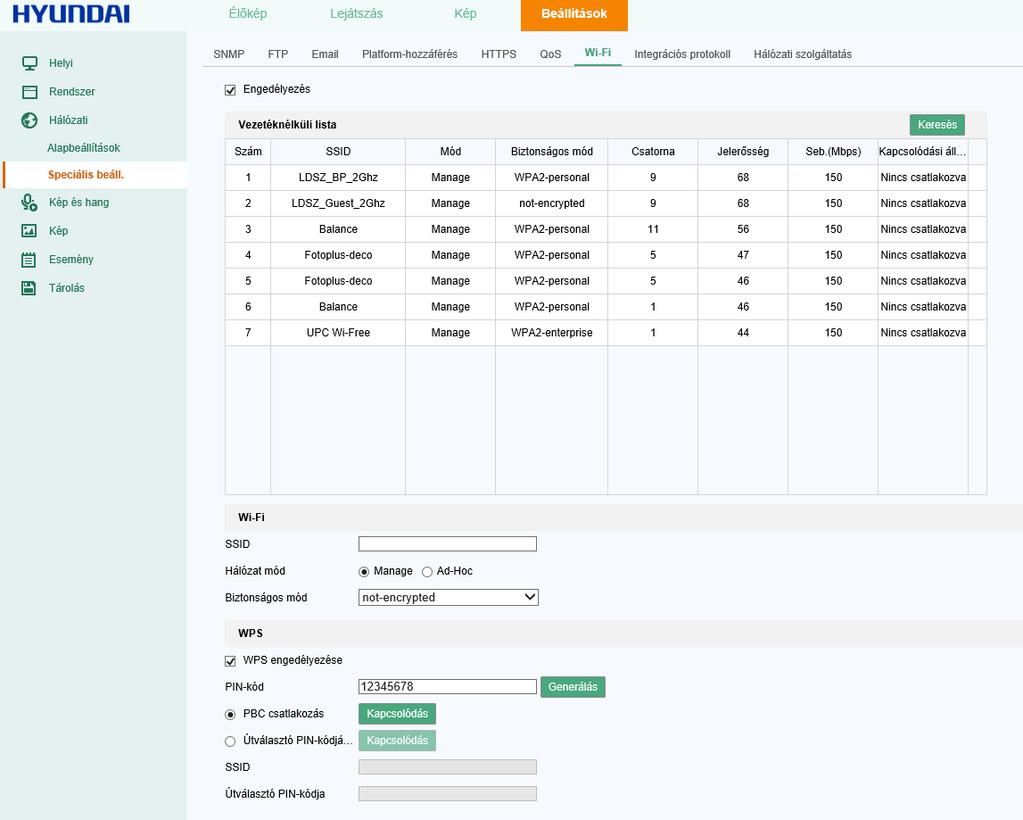Viewport: 1023px width, 820px height.
Task: Select Fotoplus-deco row number 4
Action: pos(605,255)
